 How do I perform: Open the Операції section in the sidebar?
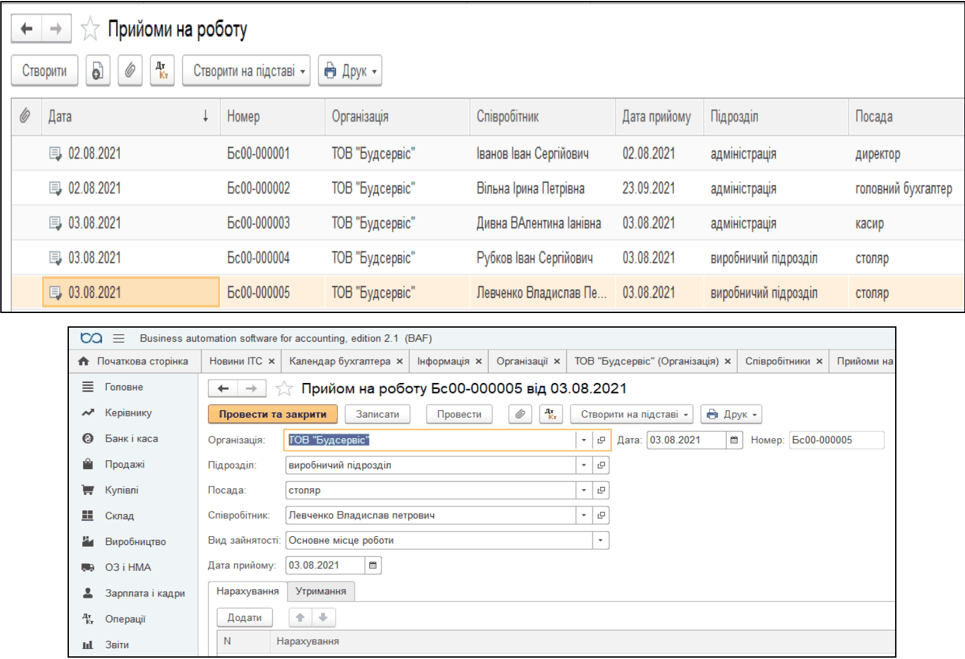[125, 619]
